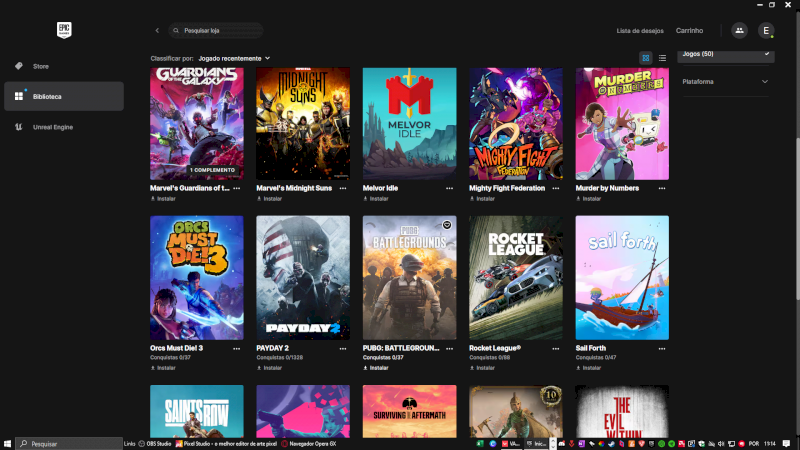Open Surviving the Aftermath cover thumbnail

(x=410, y=411)
